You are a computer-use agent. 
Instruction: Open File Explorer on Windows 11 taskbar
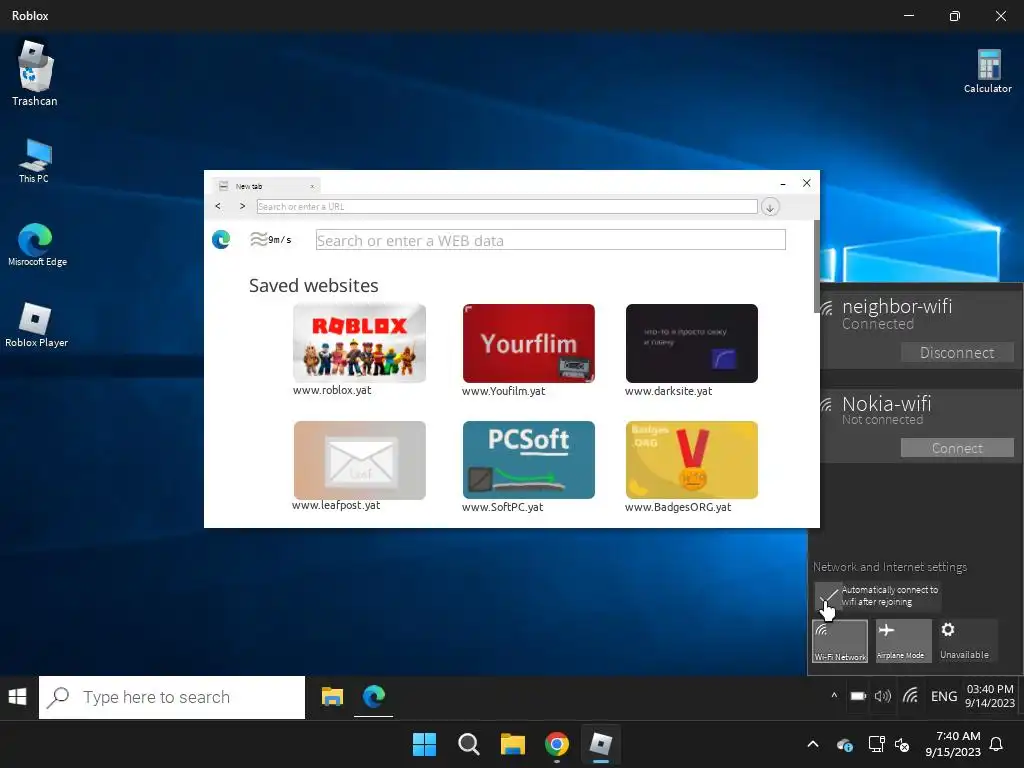(x=513, y=744)
